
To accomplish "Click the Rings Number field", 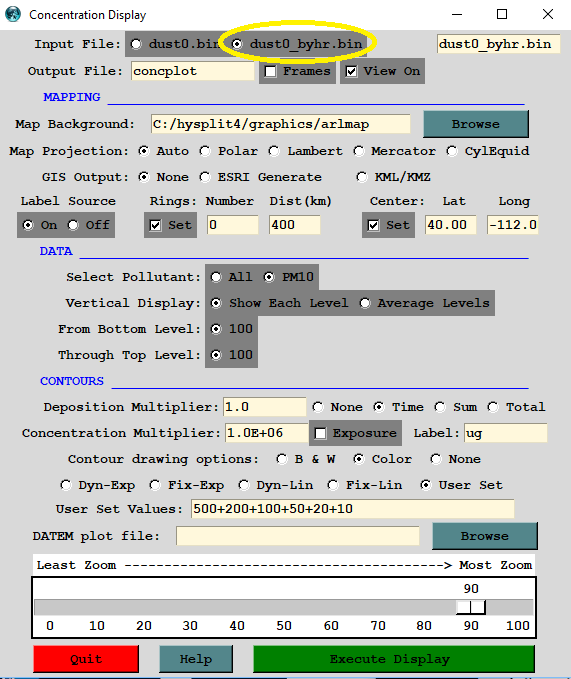I will [232, 225].
